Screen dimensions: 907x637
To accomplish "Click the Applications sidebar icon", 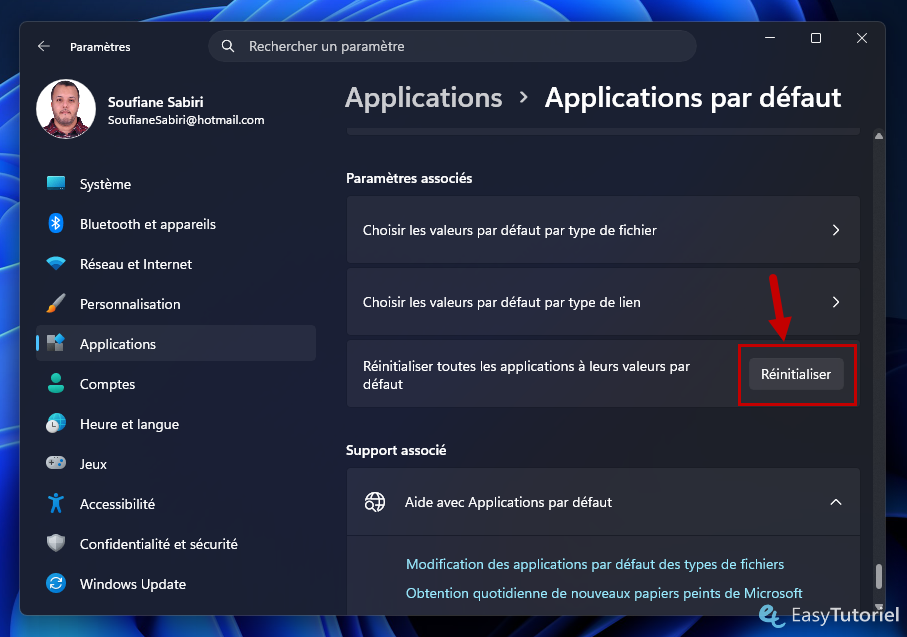I will click(56, 343).
